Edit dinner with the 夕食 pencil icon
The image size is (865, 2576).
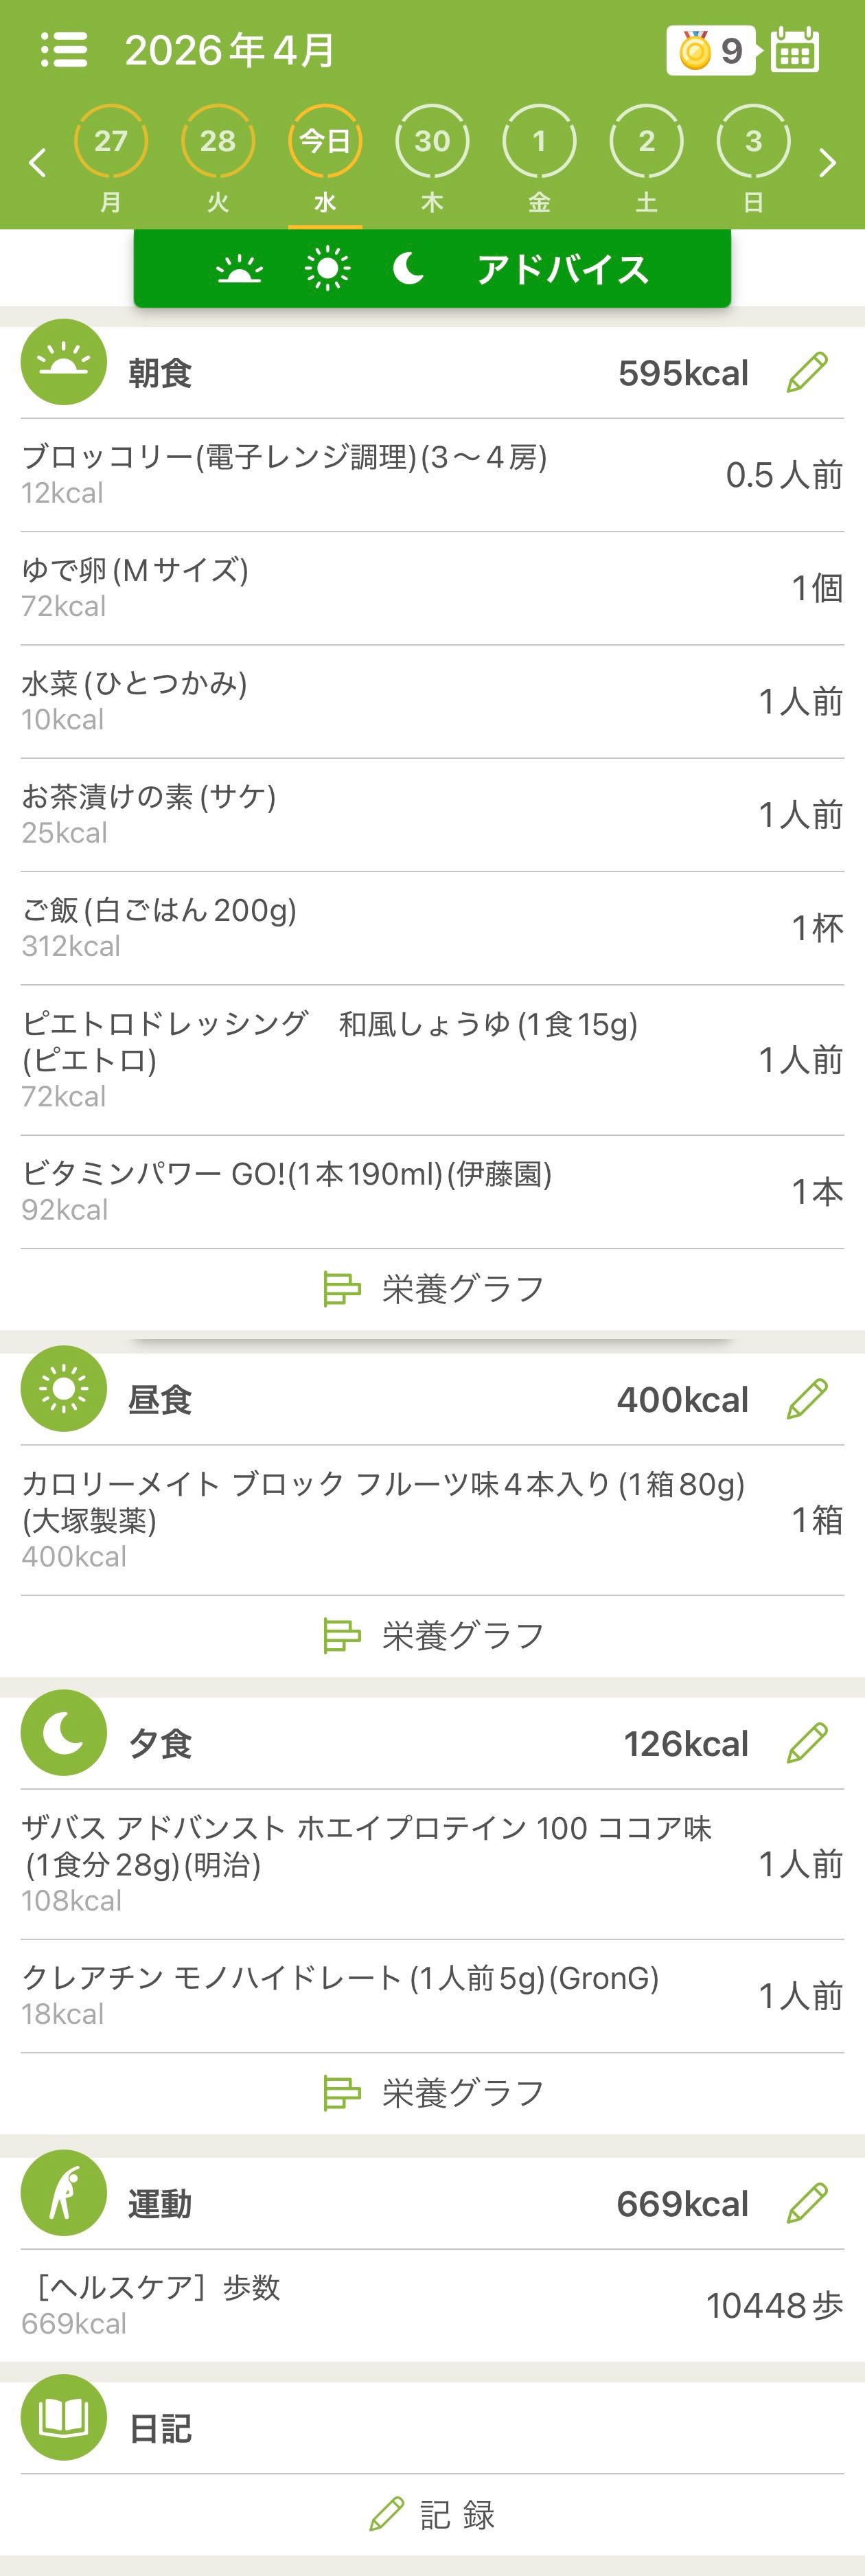807,1743
